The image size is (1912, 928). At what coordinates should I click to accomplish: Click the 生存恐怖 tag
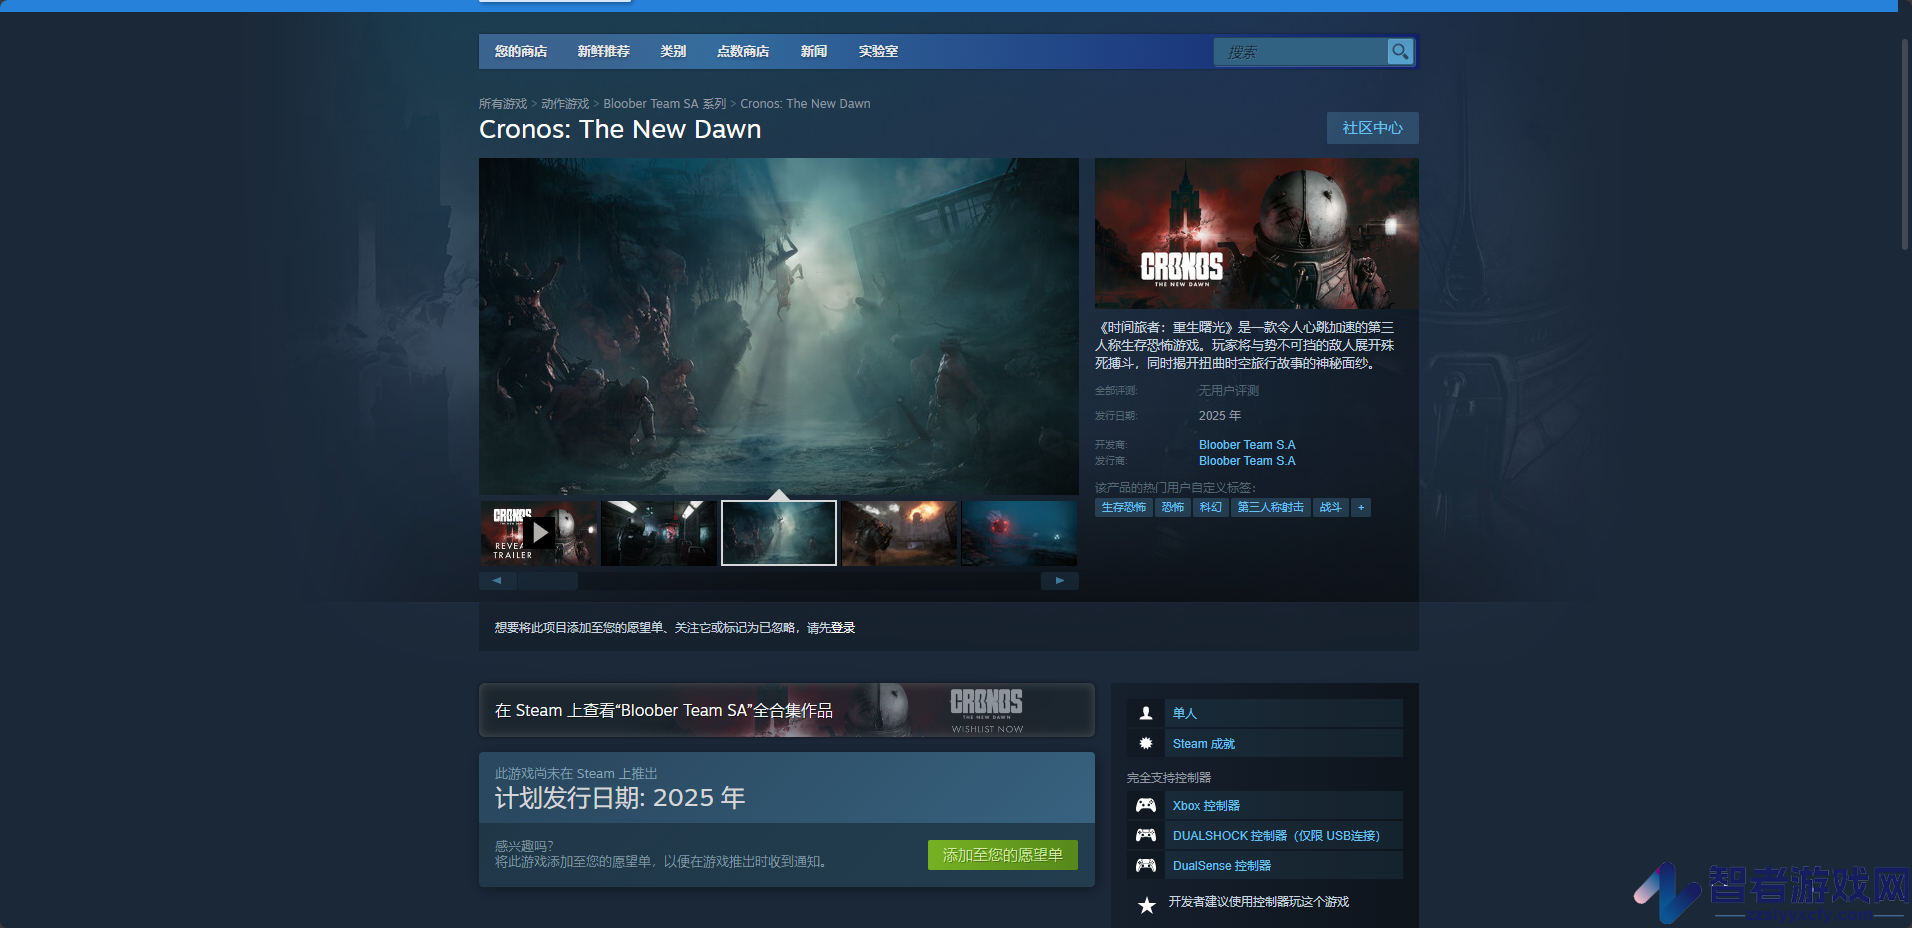(x=1124, y=507)
